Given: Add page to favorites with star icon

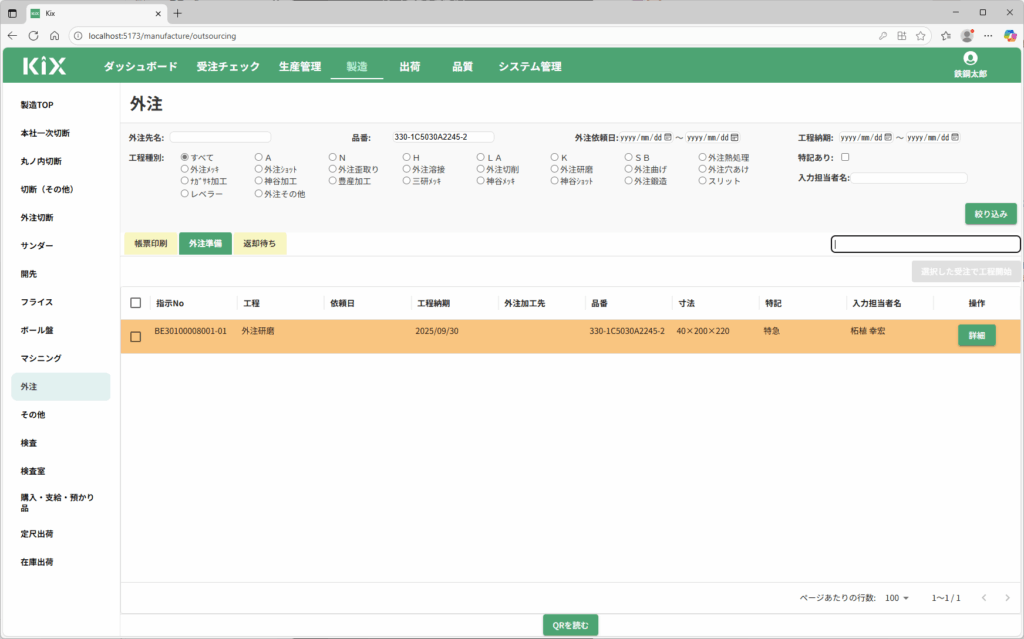Looking at the screenshot, I should point(945,35).
